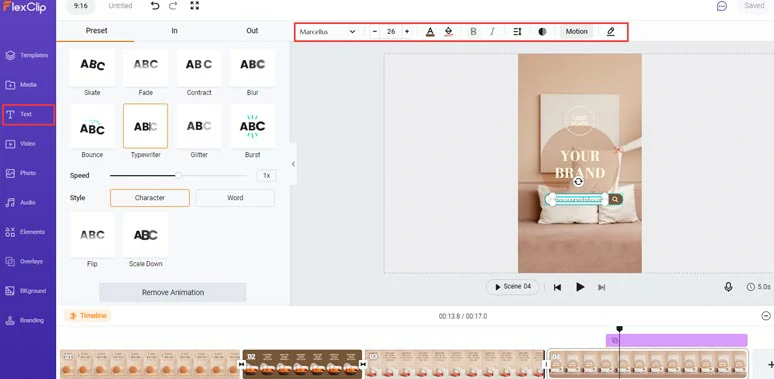Open the Media sidebar section
The height and width of the screenshot is (379, 774).
click(x=22, y=85)
